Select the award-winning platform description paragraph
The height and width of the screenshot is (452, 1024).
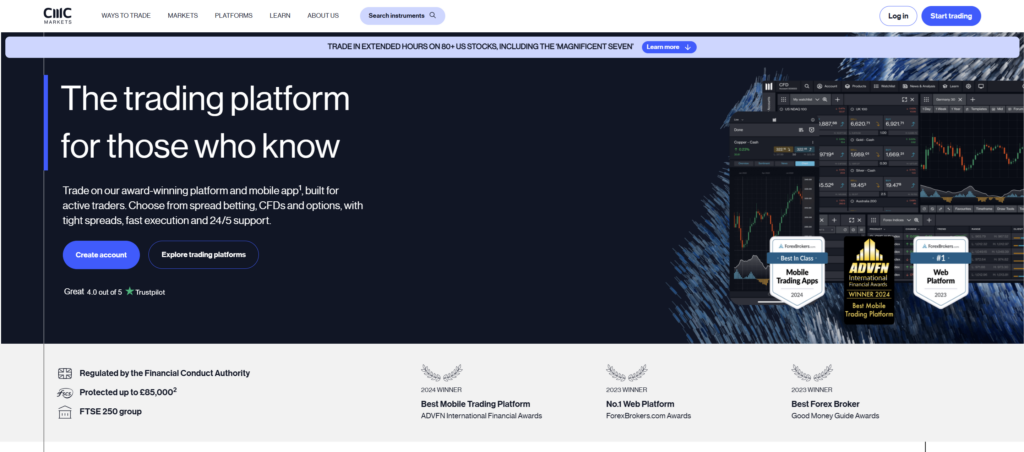213,205
